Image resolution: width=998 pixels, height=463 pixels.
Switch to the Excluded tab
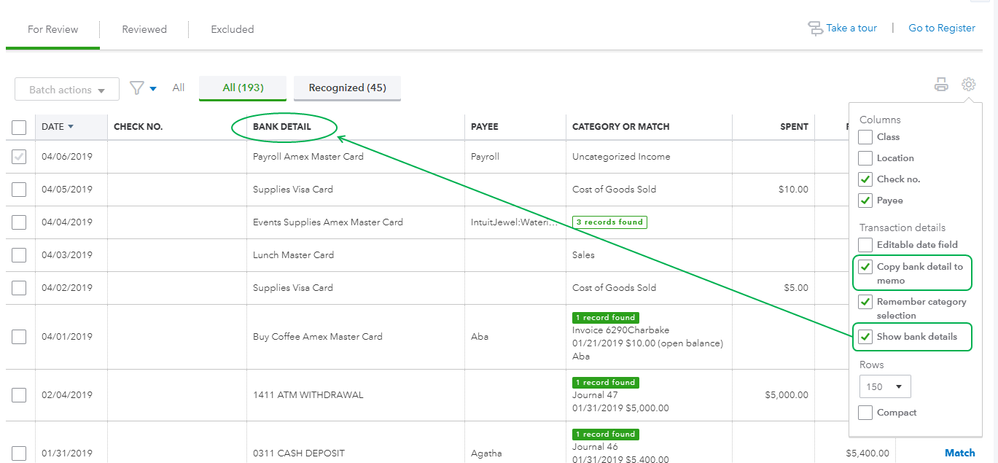click(x=232, y=29)
